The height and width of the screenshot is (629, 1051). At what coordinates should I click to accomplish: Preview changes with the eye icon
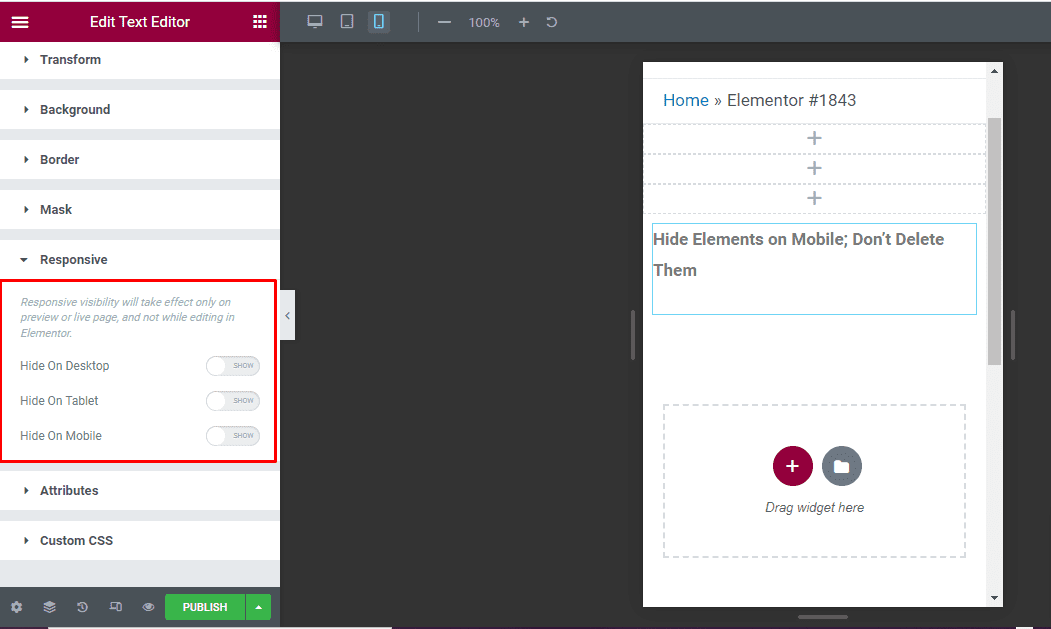148,607
